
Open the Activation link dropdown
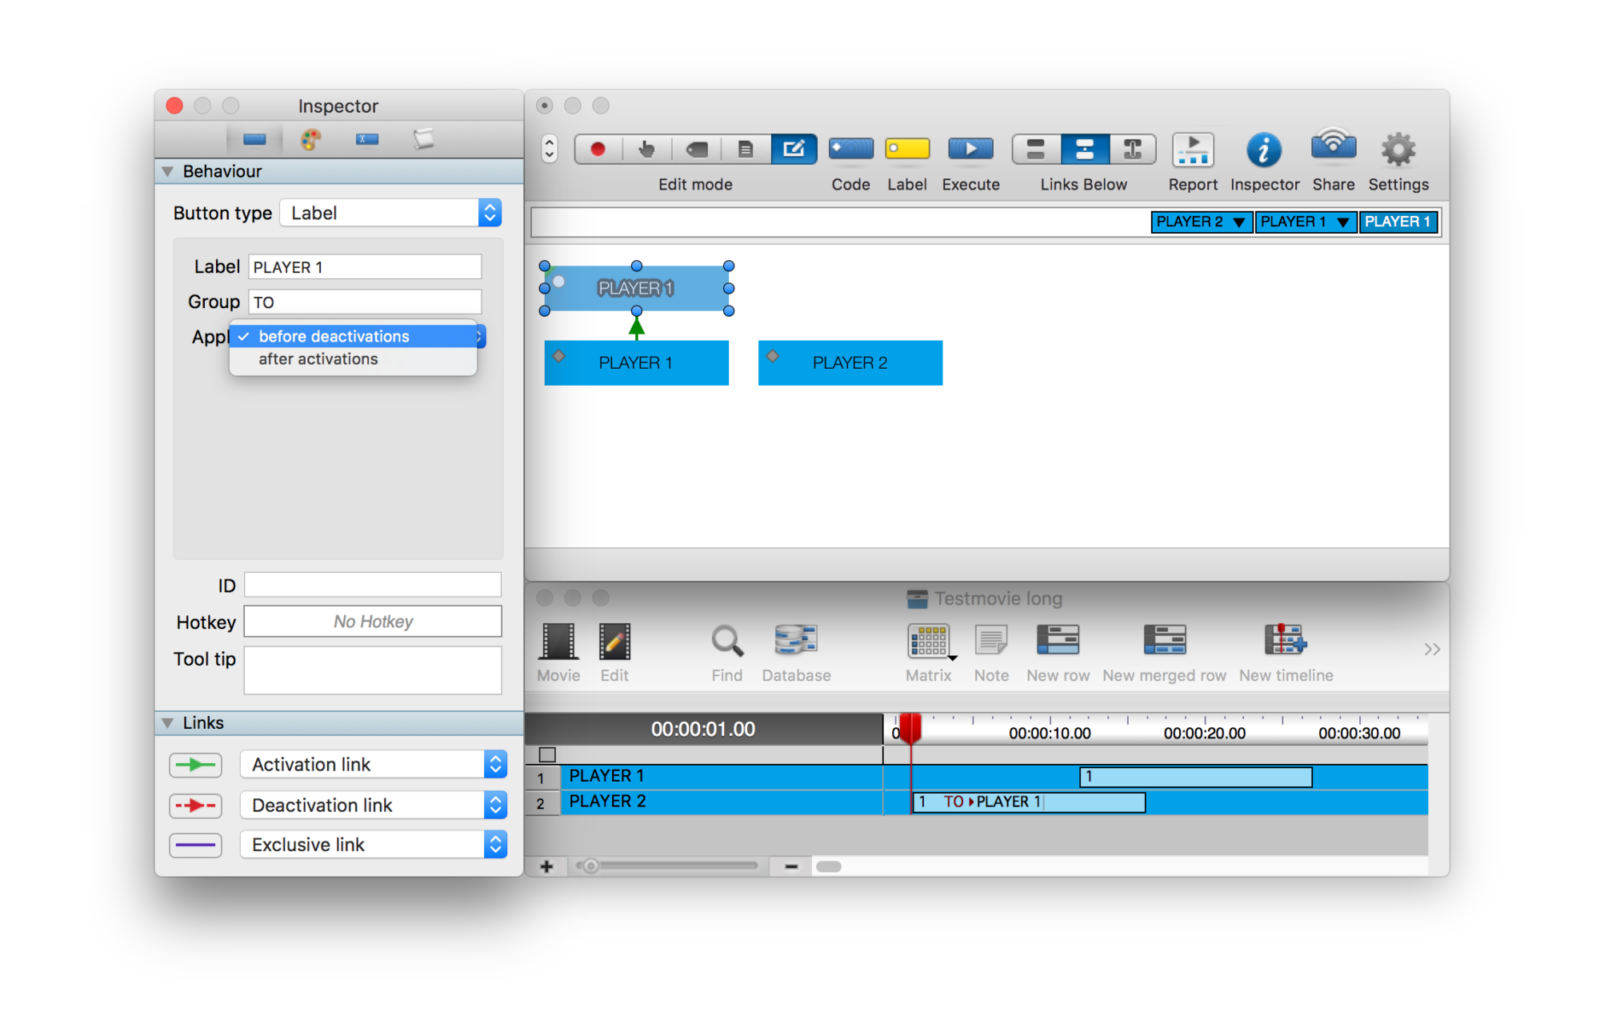pyautogui.click(x=373, y=765)
